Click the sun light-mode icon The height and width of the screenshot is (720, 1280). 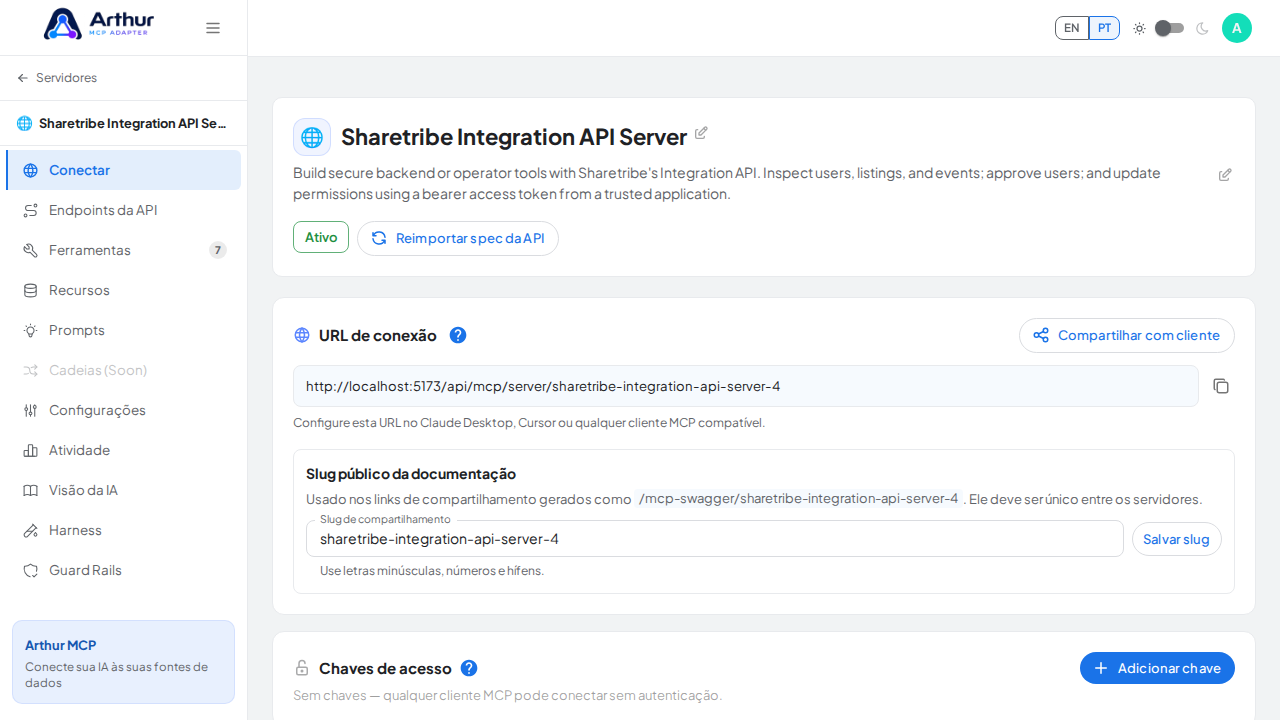point(1139,28)
